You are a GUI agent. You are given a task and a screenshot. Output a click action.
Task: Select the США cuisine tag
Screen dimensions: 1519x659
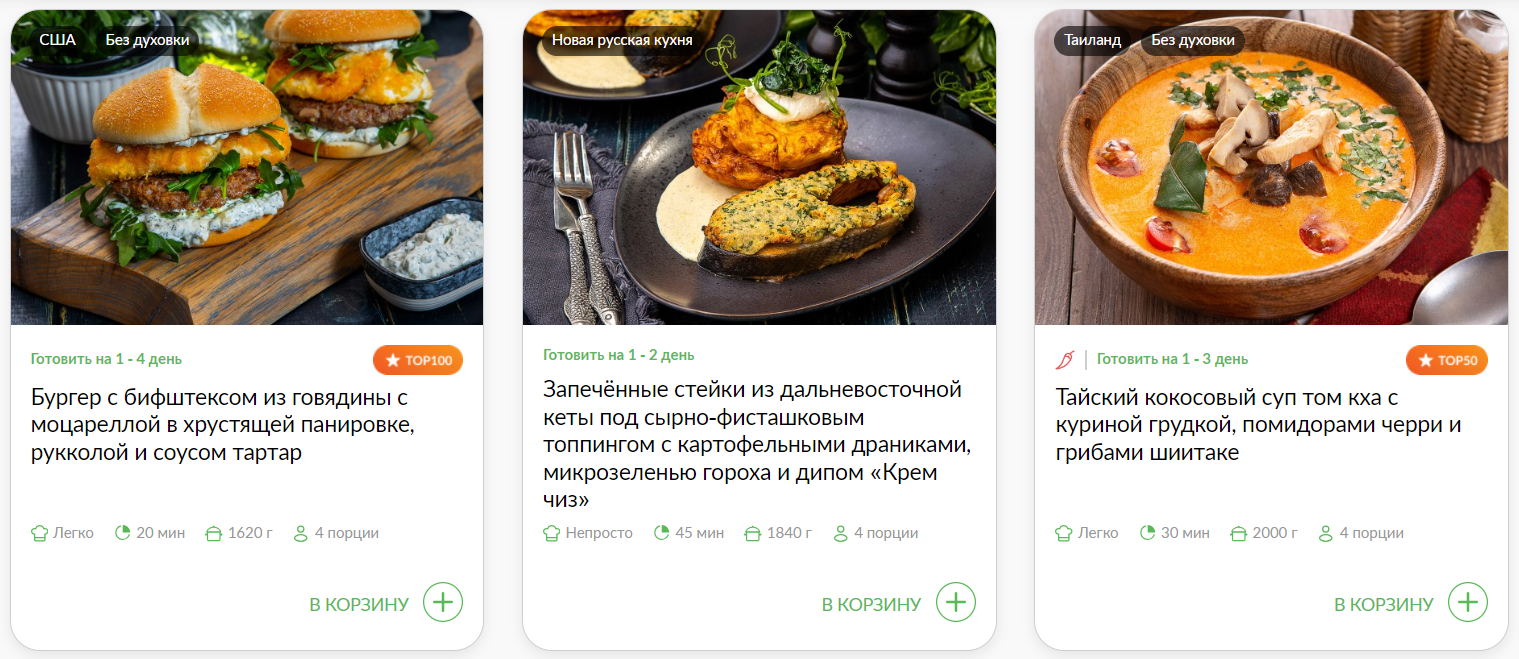(x=58, y=40)
